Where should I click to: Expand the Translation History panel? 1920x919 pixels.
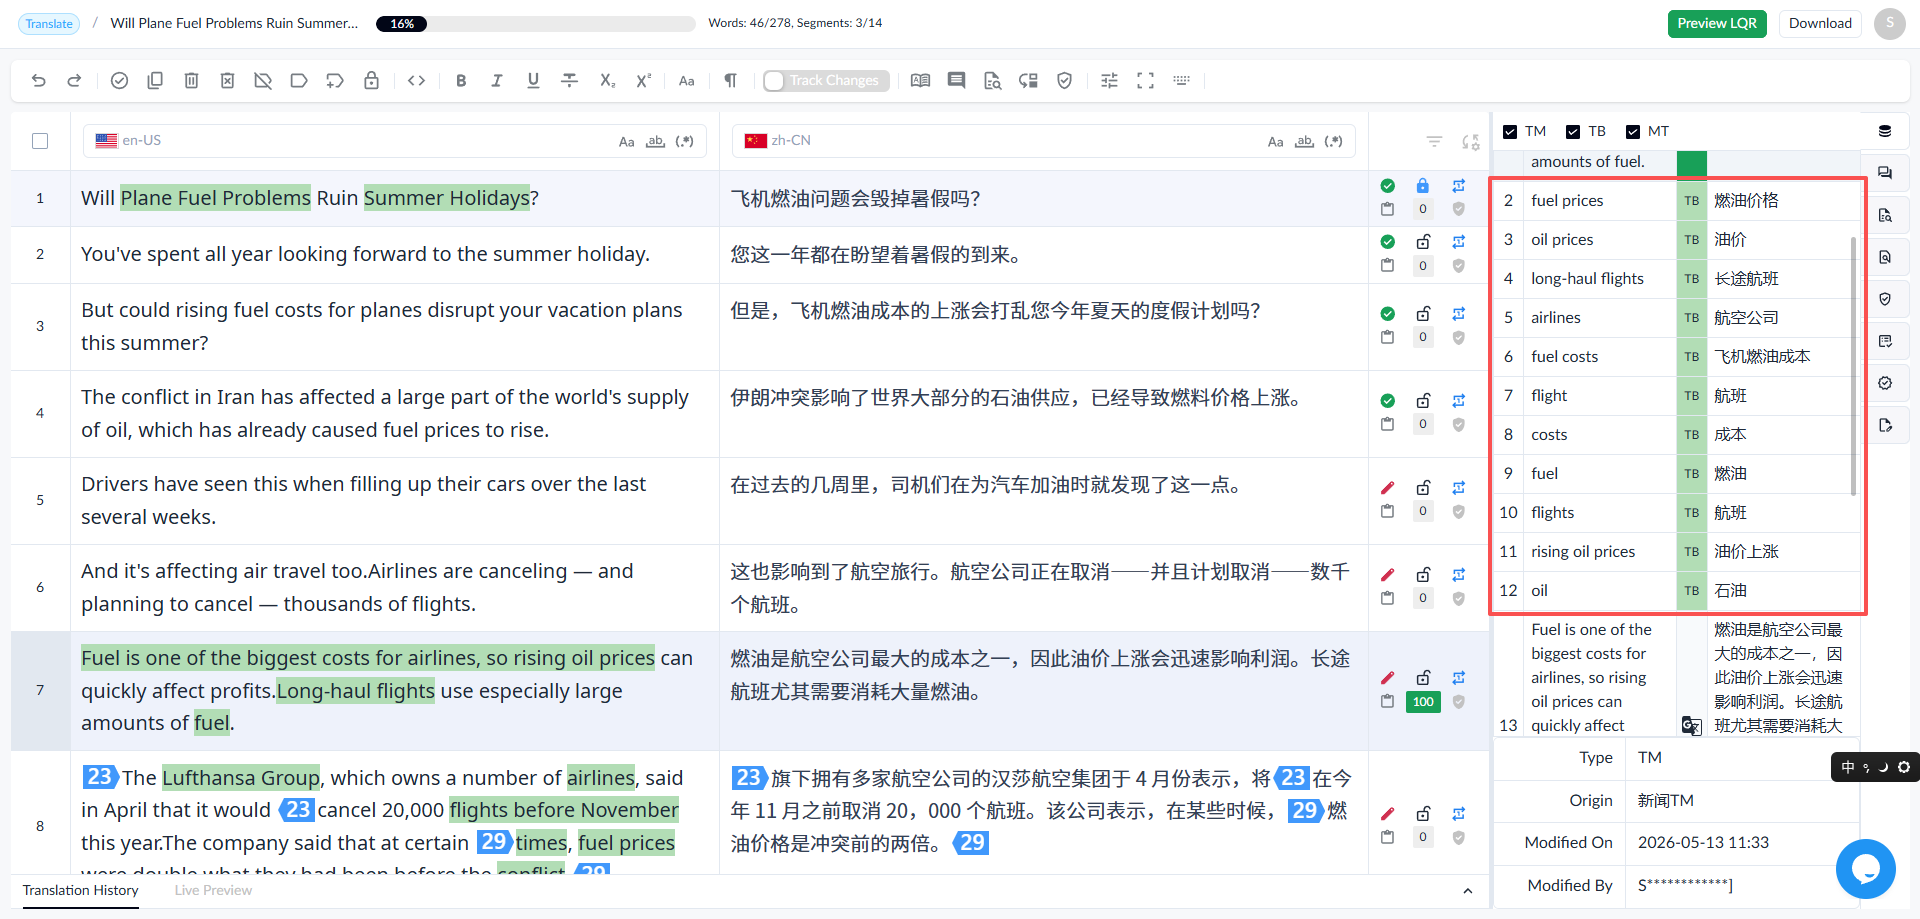pos(1468,891)
